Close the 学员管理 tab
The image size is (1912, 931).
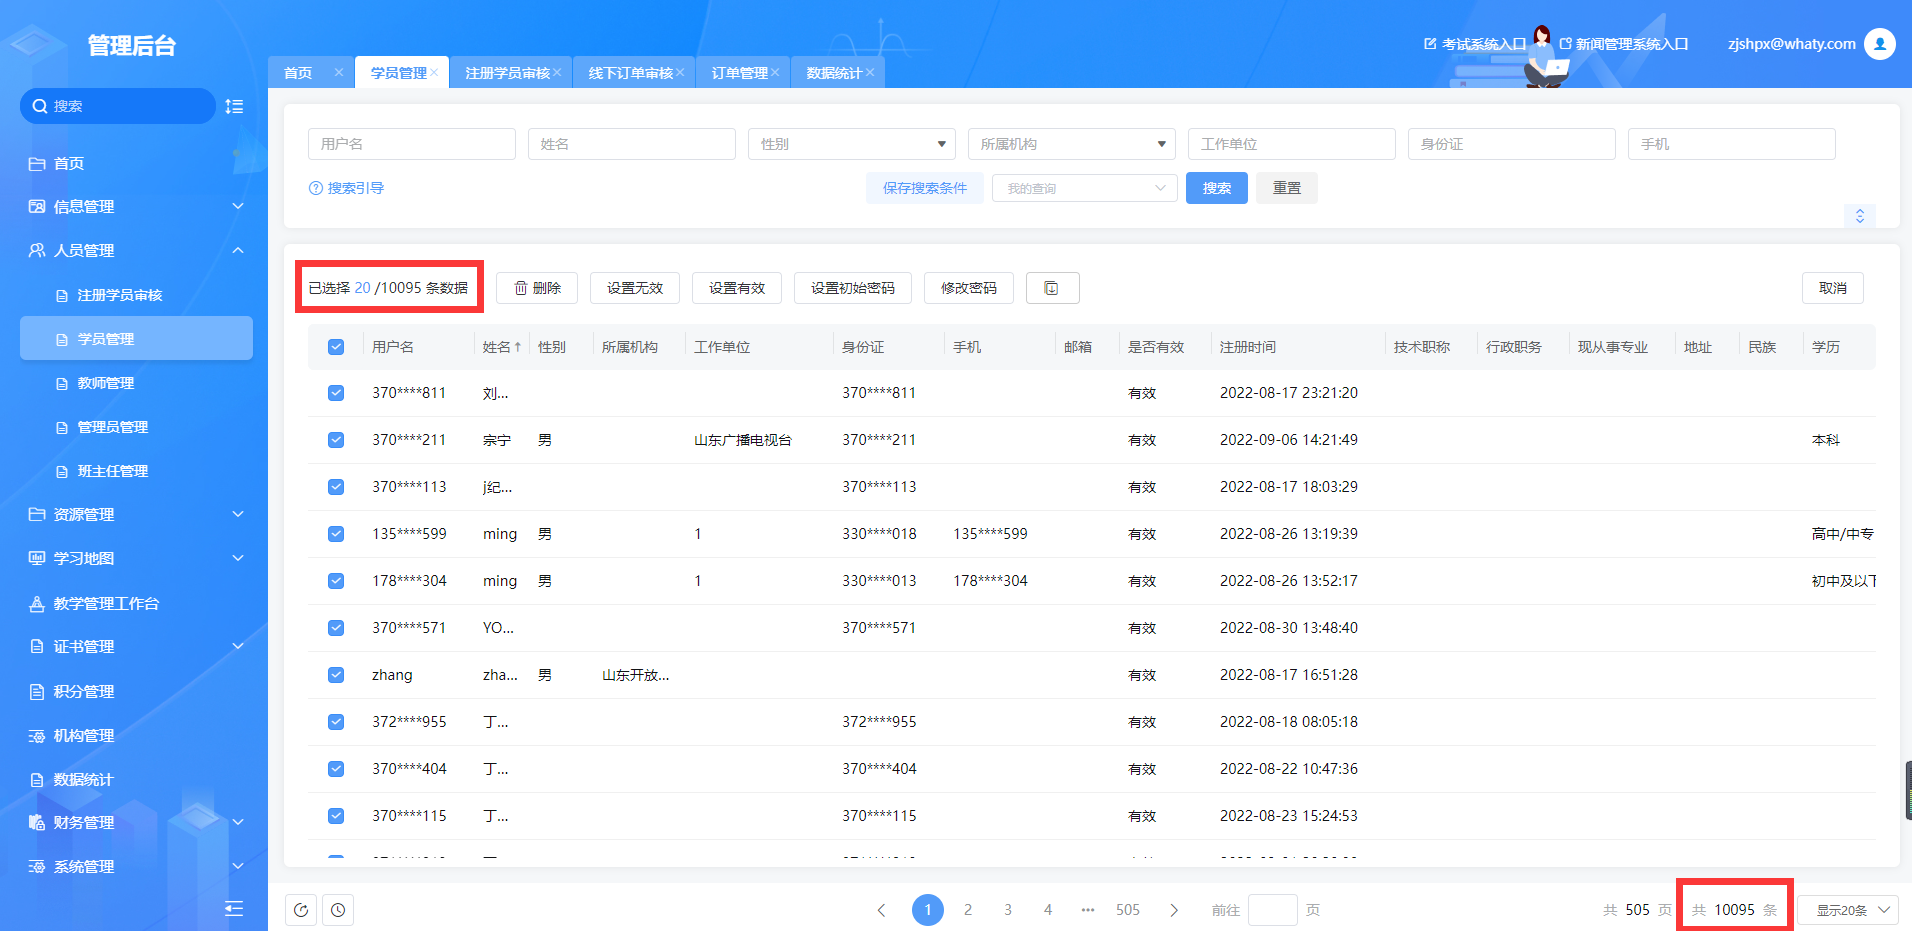434,73
